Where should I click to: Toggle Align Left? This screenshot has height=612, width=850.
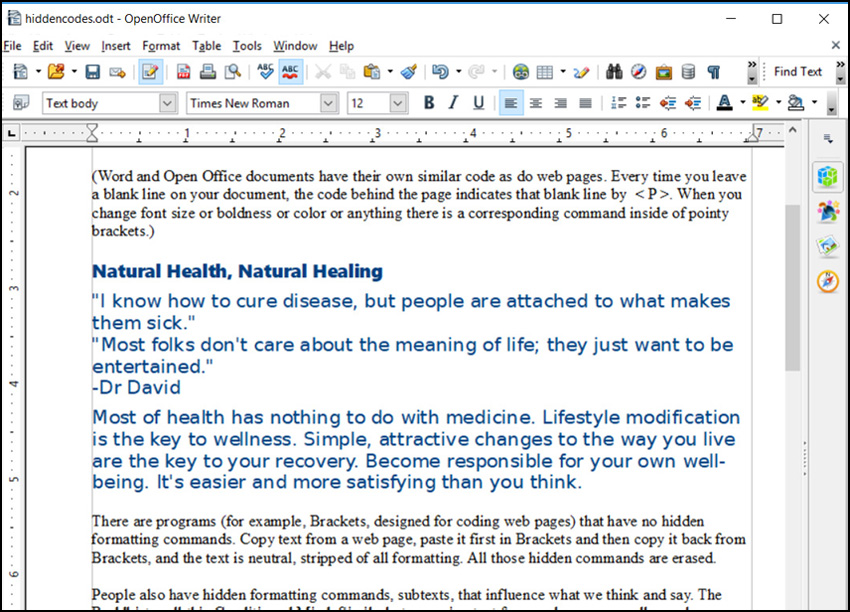coord(511,102)
